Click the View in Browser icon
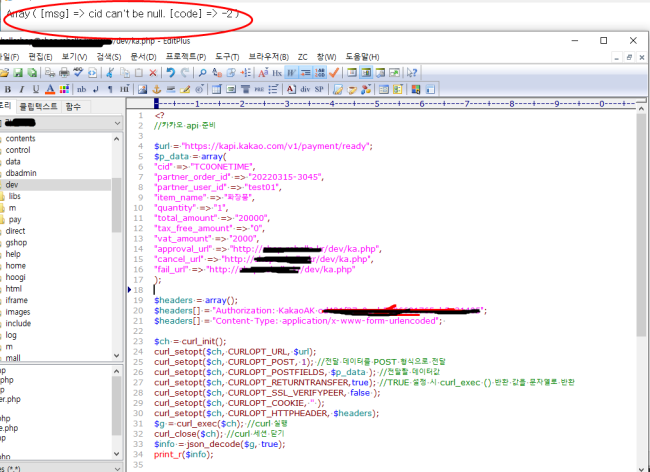Image resolution: width=650 pixels, height=472 pixels. click(x=92, y=73)
